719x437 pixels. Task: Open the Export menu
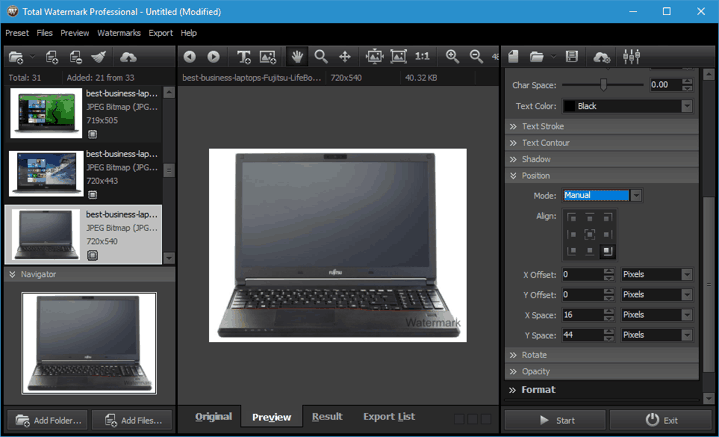click(x=160, y=33)
